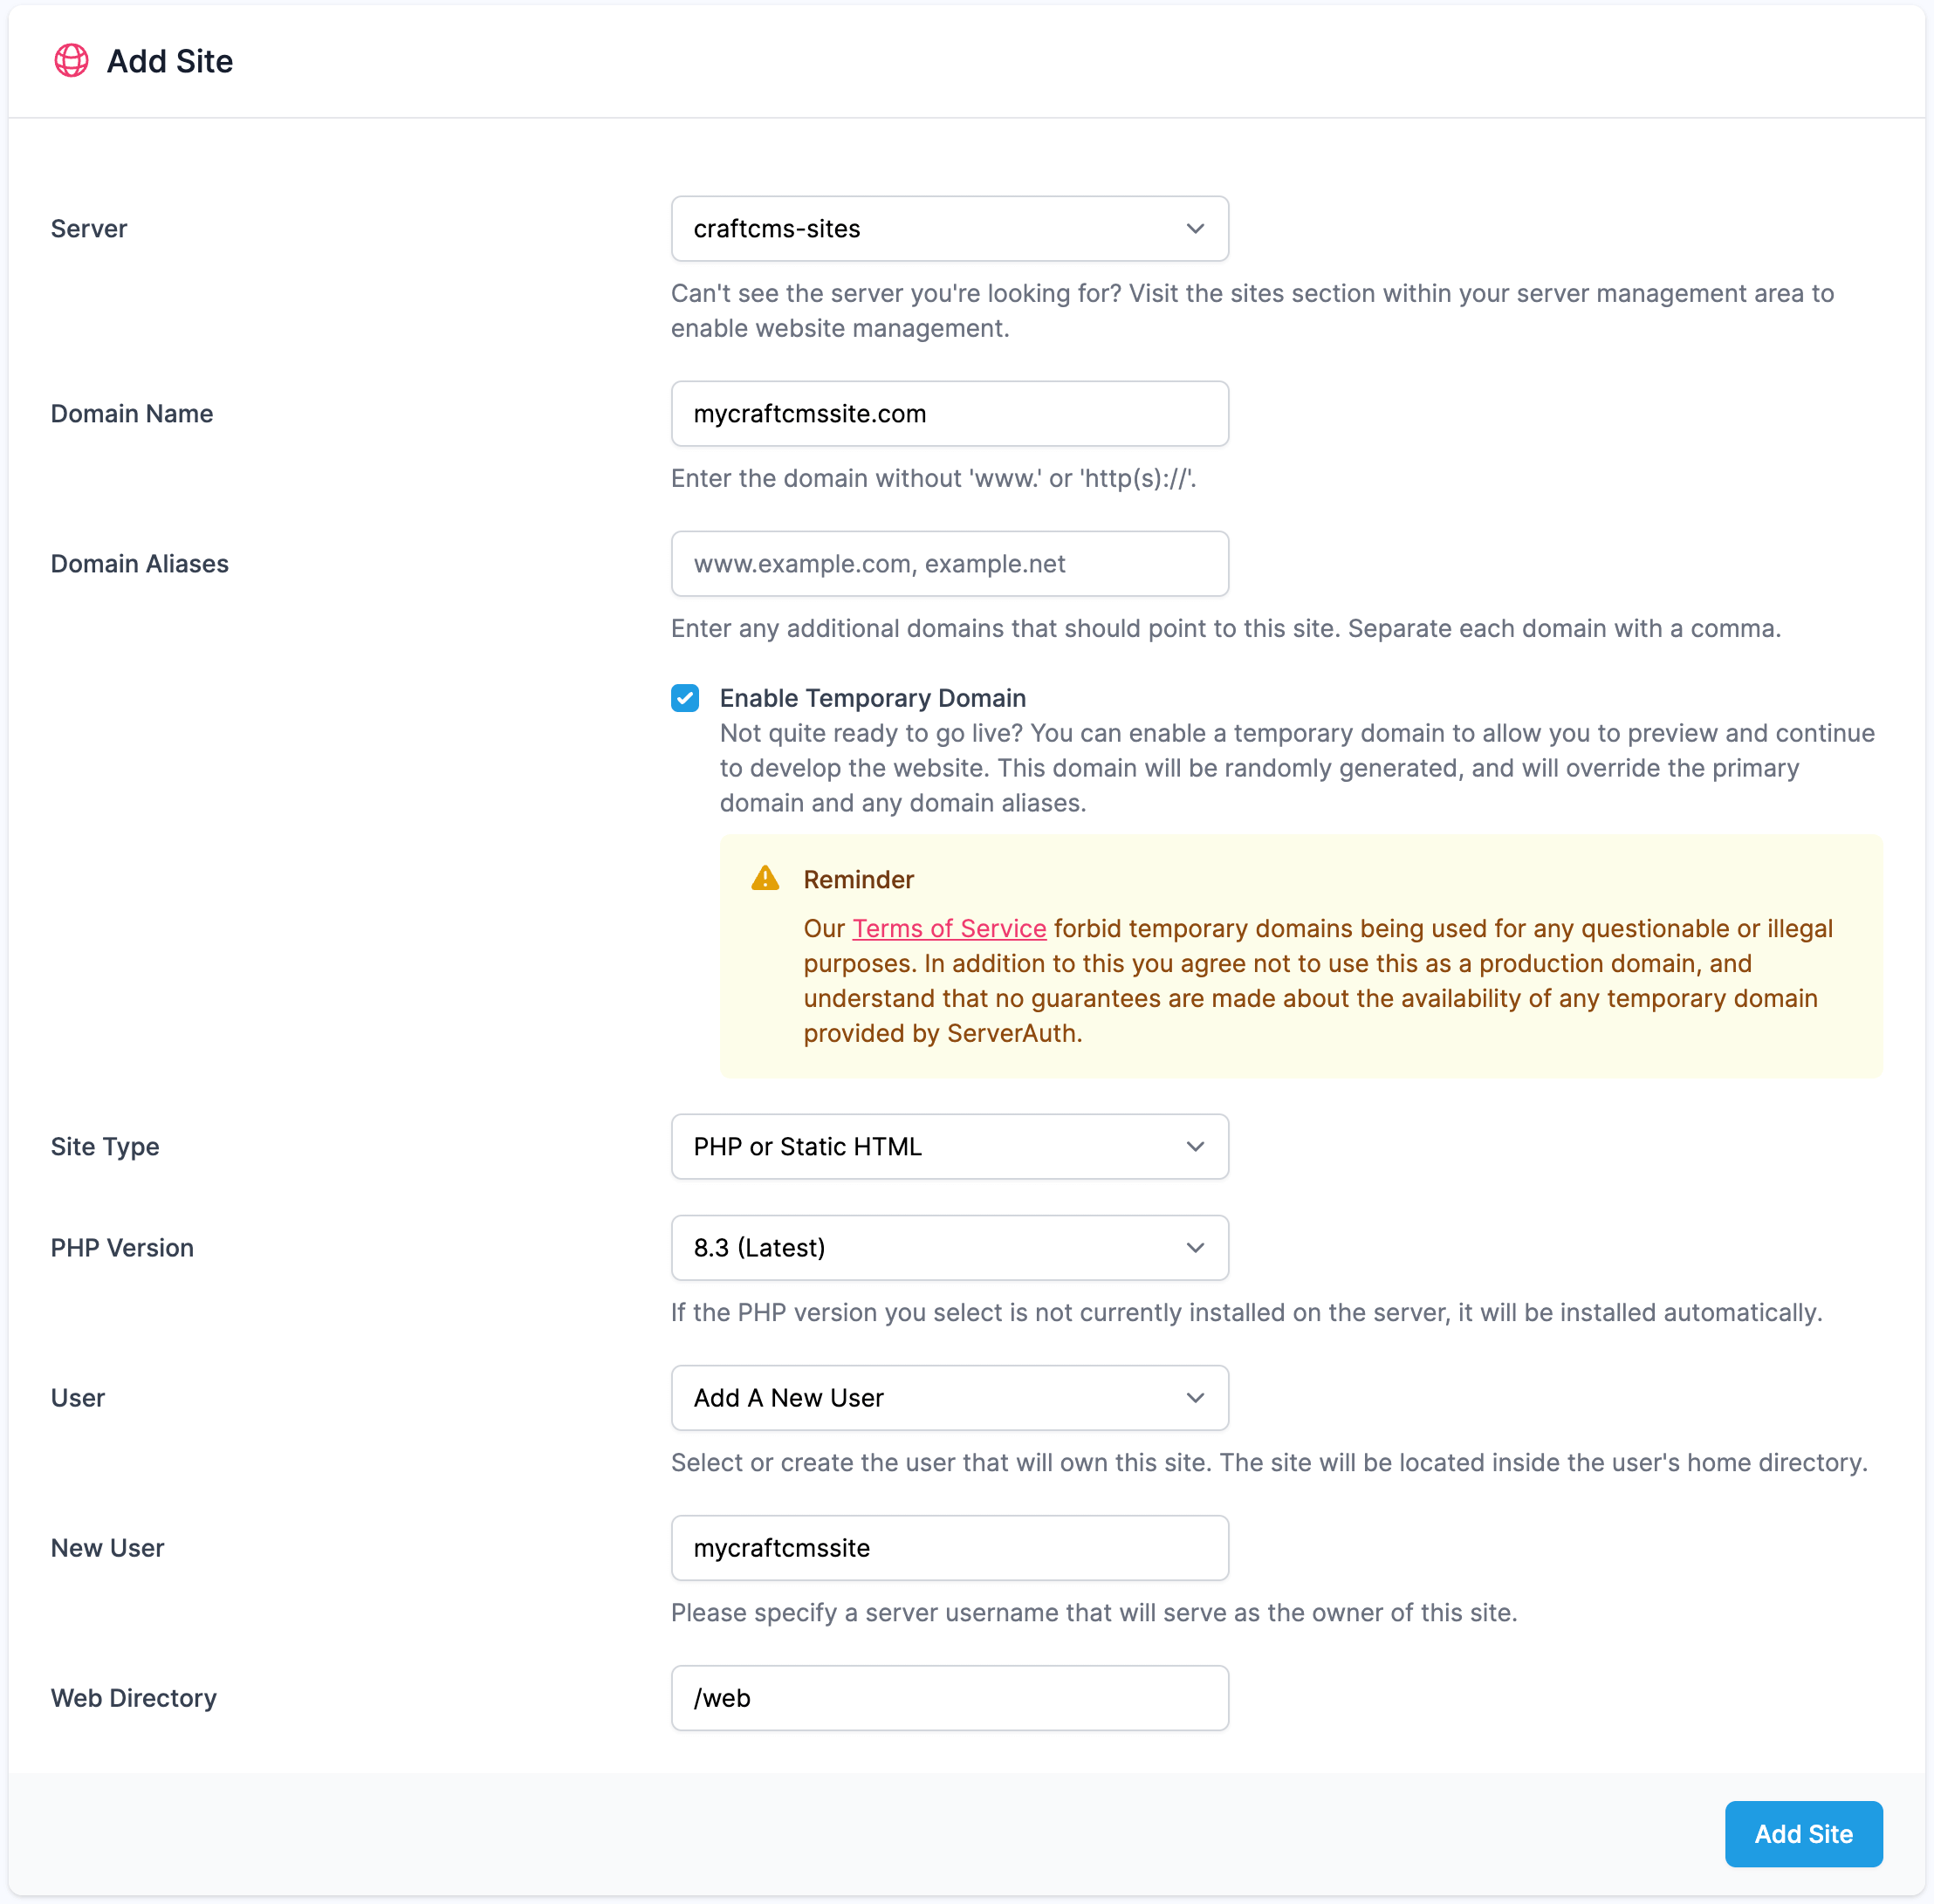Click the Domain Name input field
The image size is (1934, 1904).
[949, 414]
